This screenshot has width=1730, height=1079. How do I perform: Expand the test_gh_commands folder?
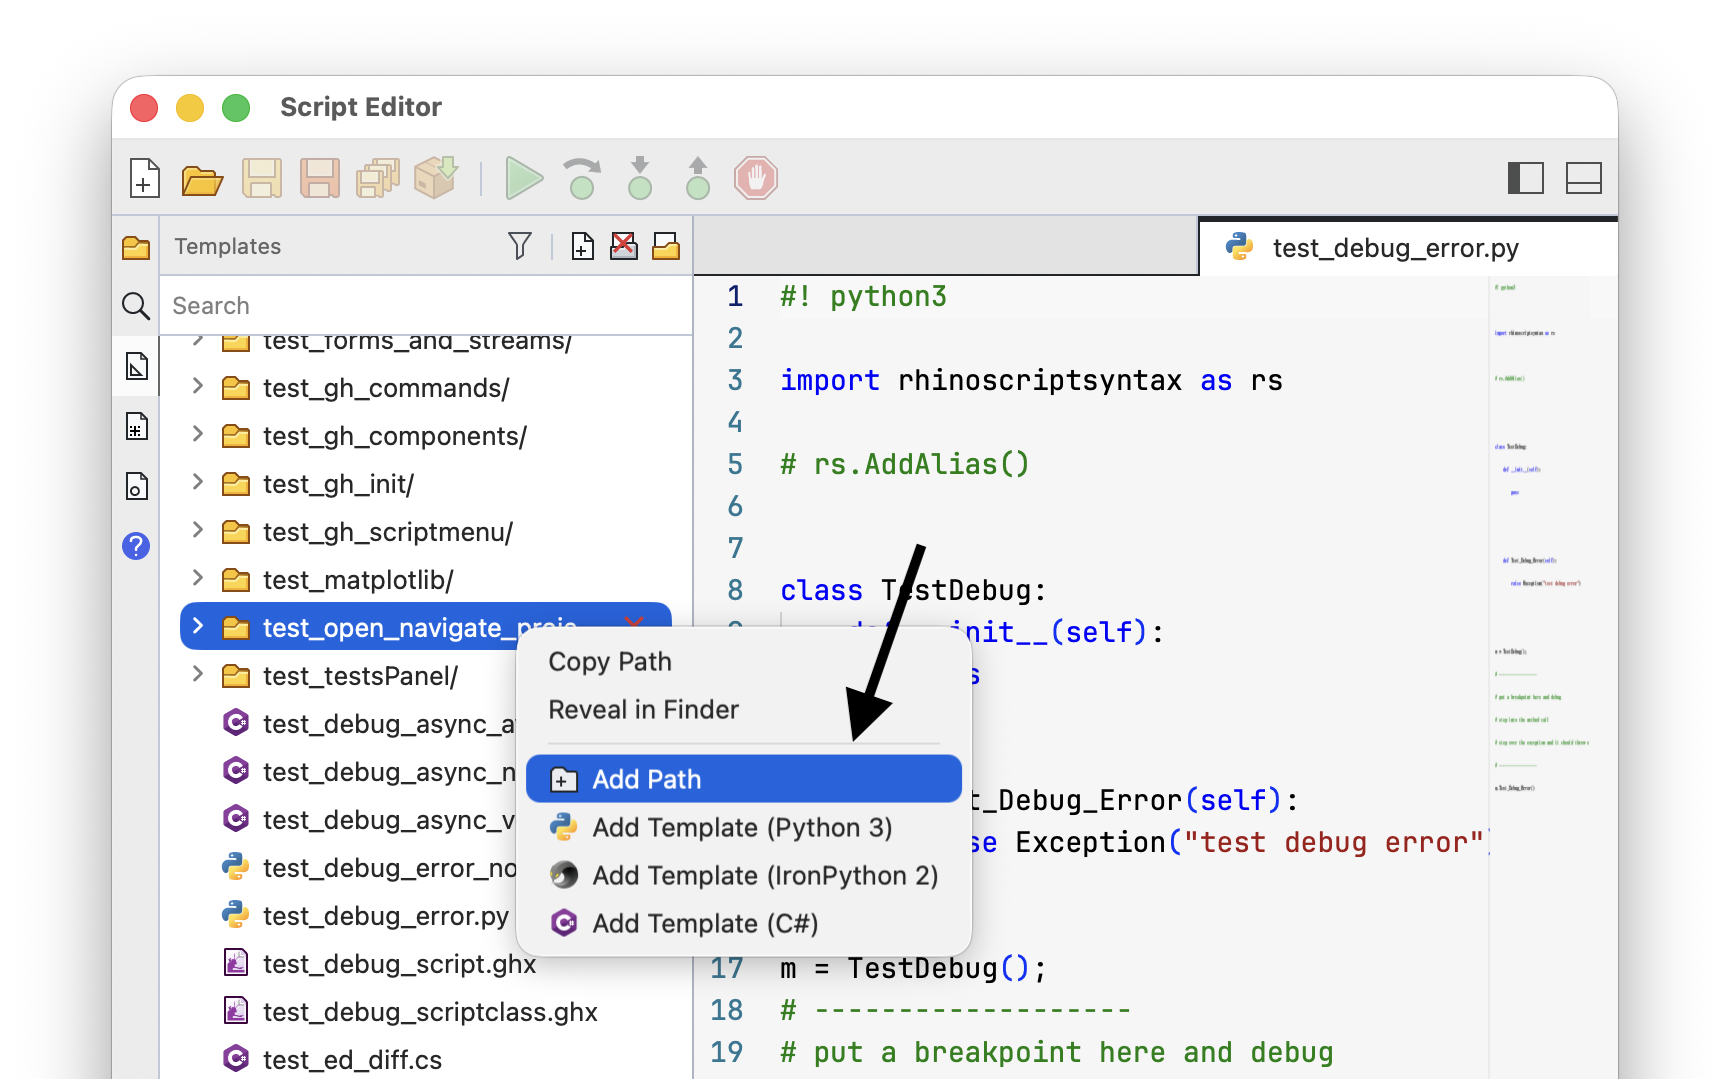tap(198, 387)
